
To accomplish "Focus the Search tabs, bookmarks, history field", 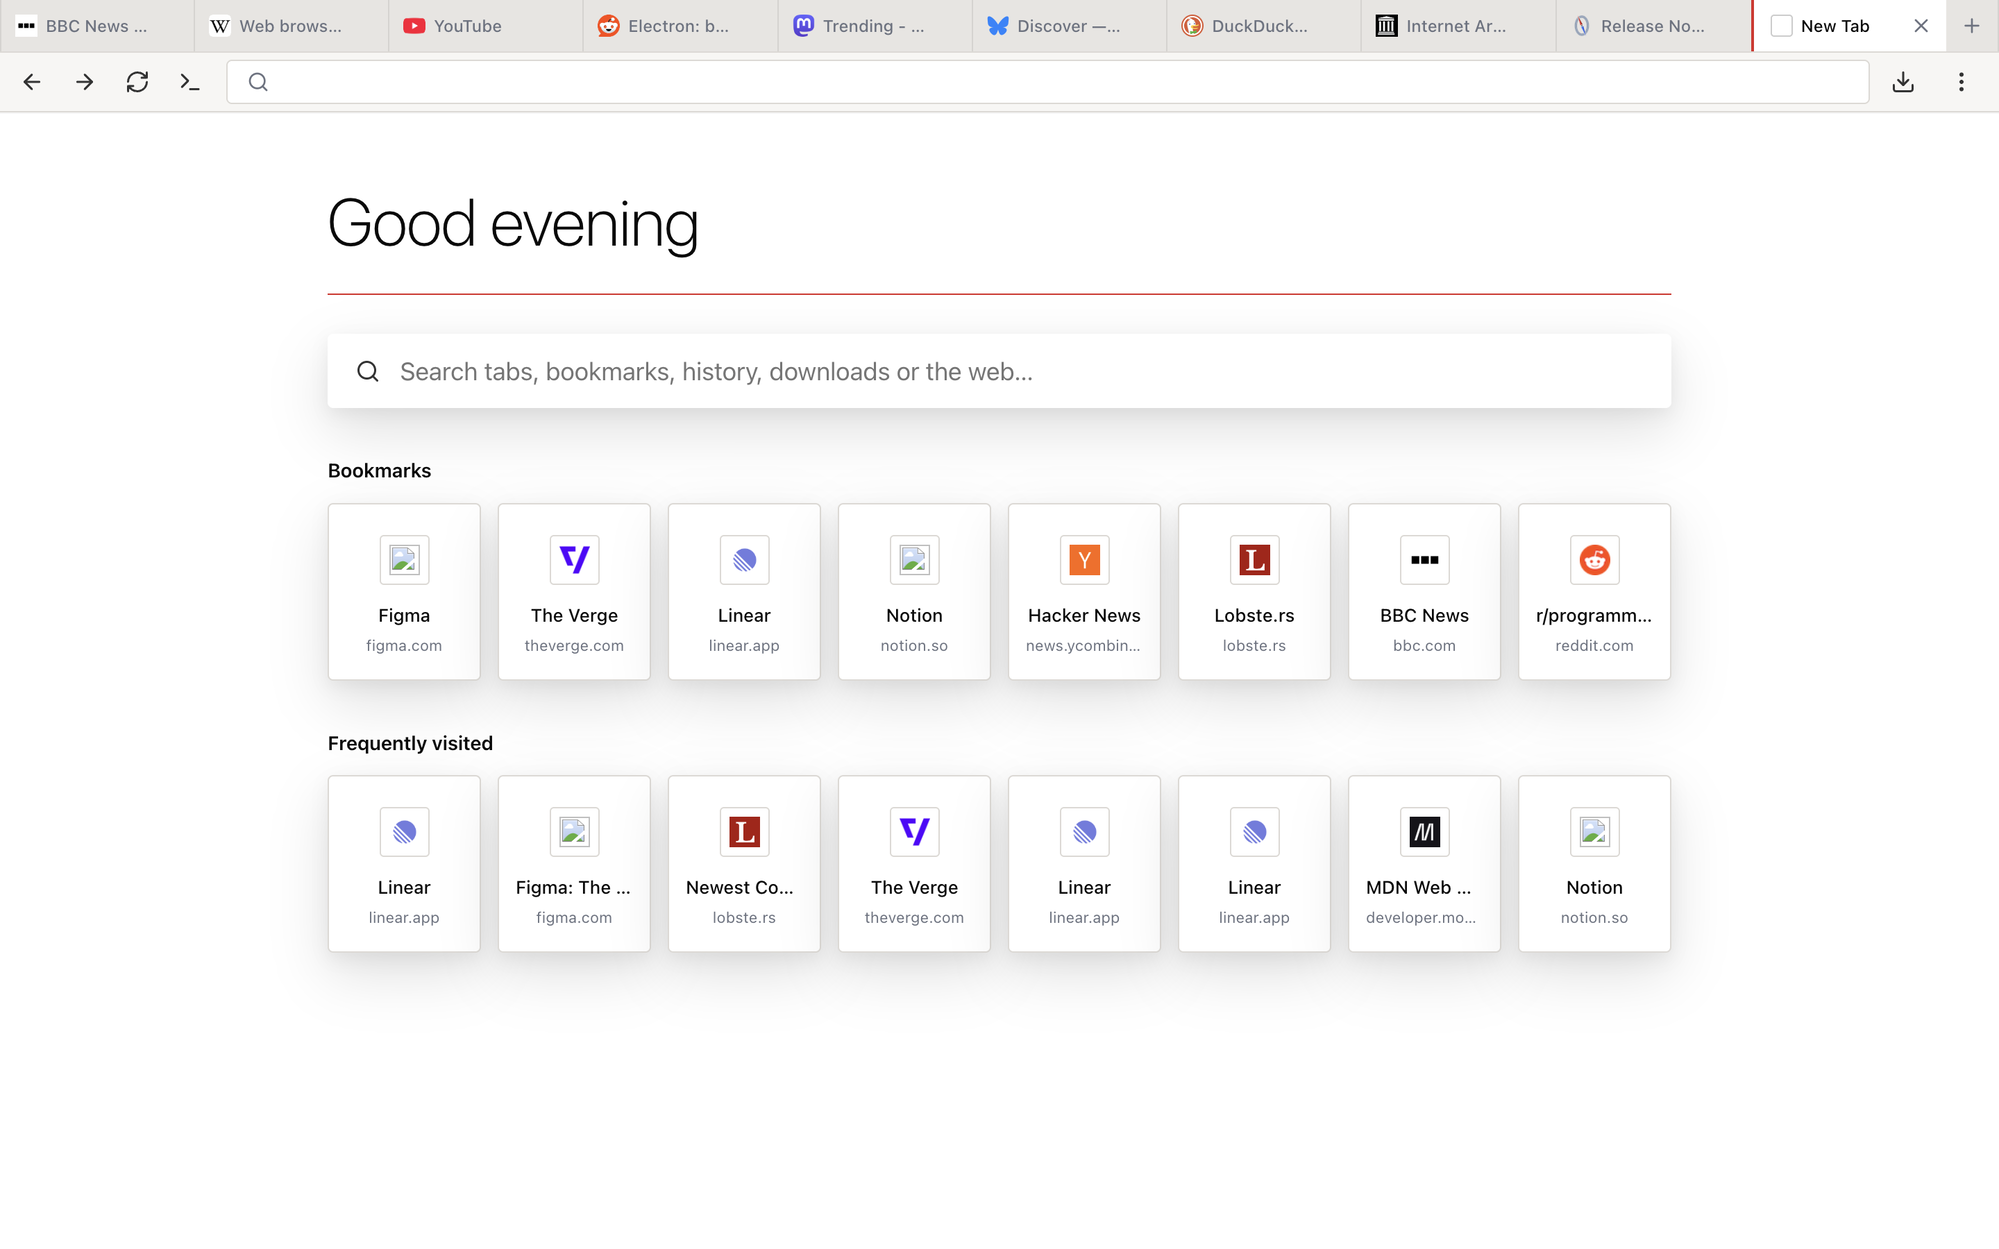I will coord(999,371).
